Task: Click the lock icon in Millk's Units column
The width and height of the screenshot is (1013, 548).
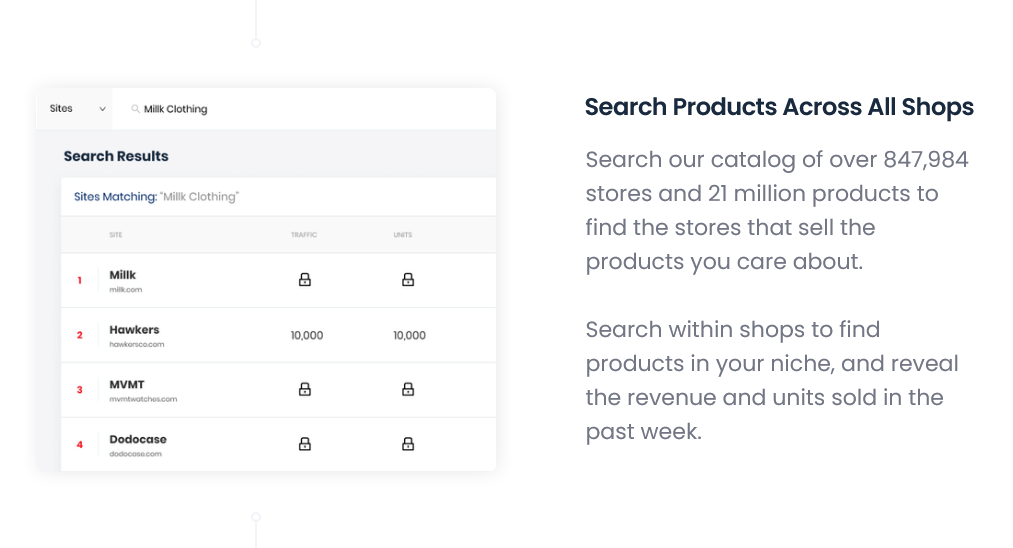Action: [x=408, y=280]
